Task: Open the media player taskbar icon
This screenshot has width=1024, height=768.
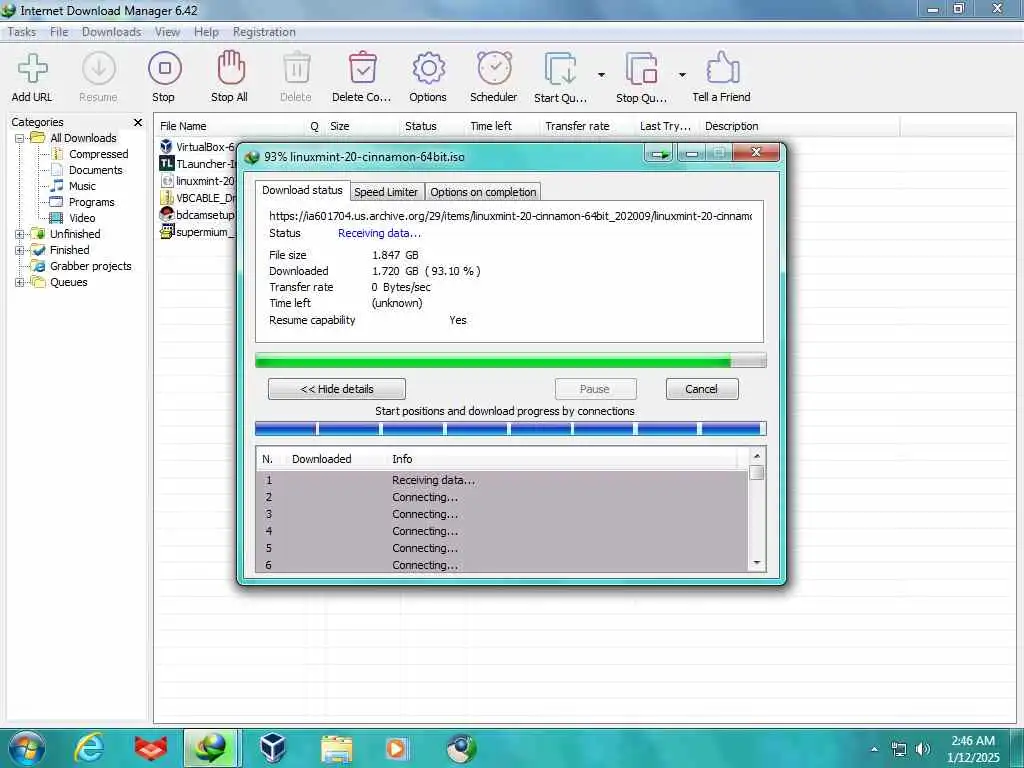Action: pos(396,748)
